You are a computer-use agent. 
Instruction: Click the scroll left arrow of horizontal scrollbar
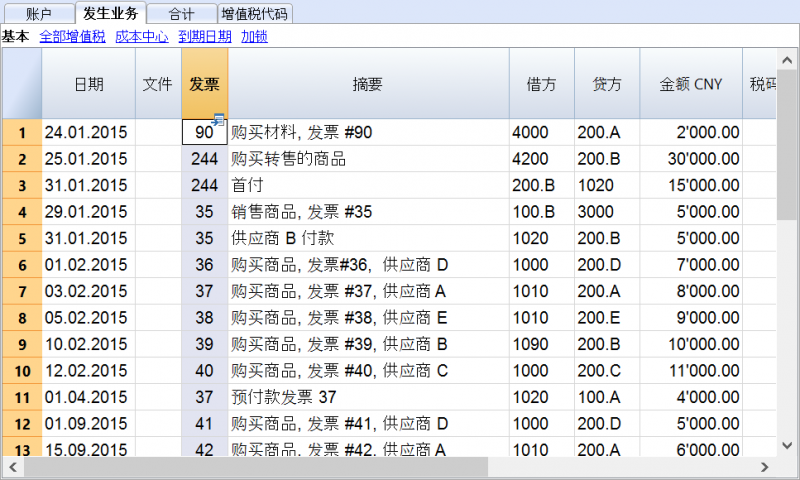(13, 467)
